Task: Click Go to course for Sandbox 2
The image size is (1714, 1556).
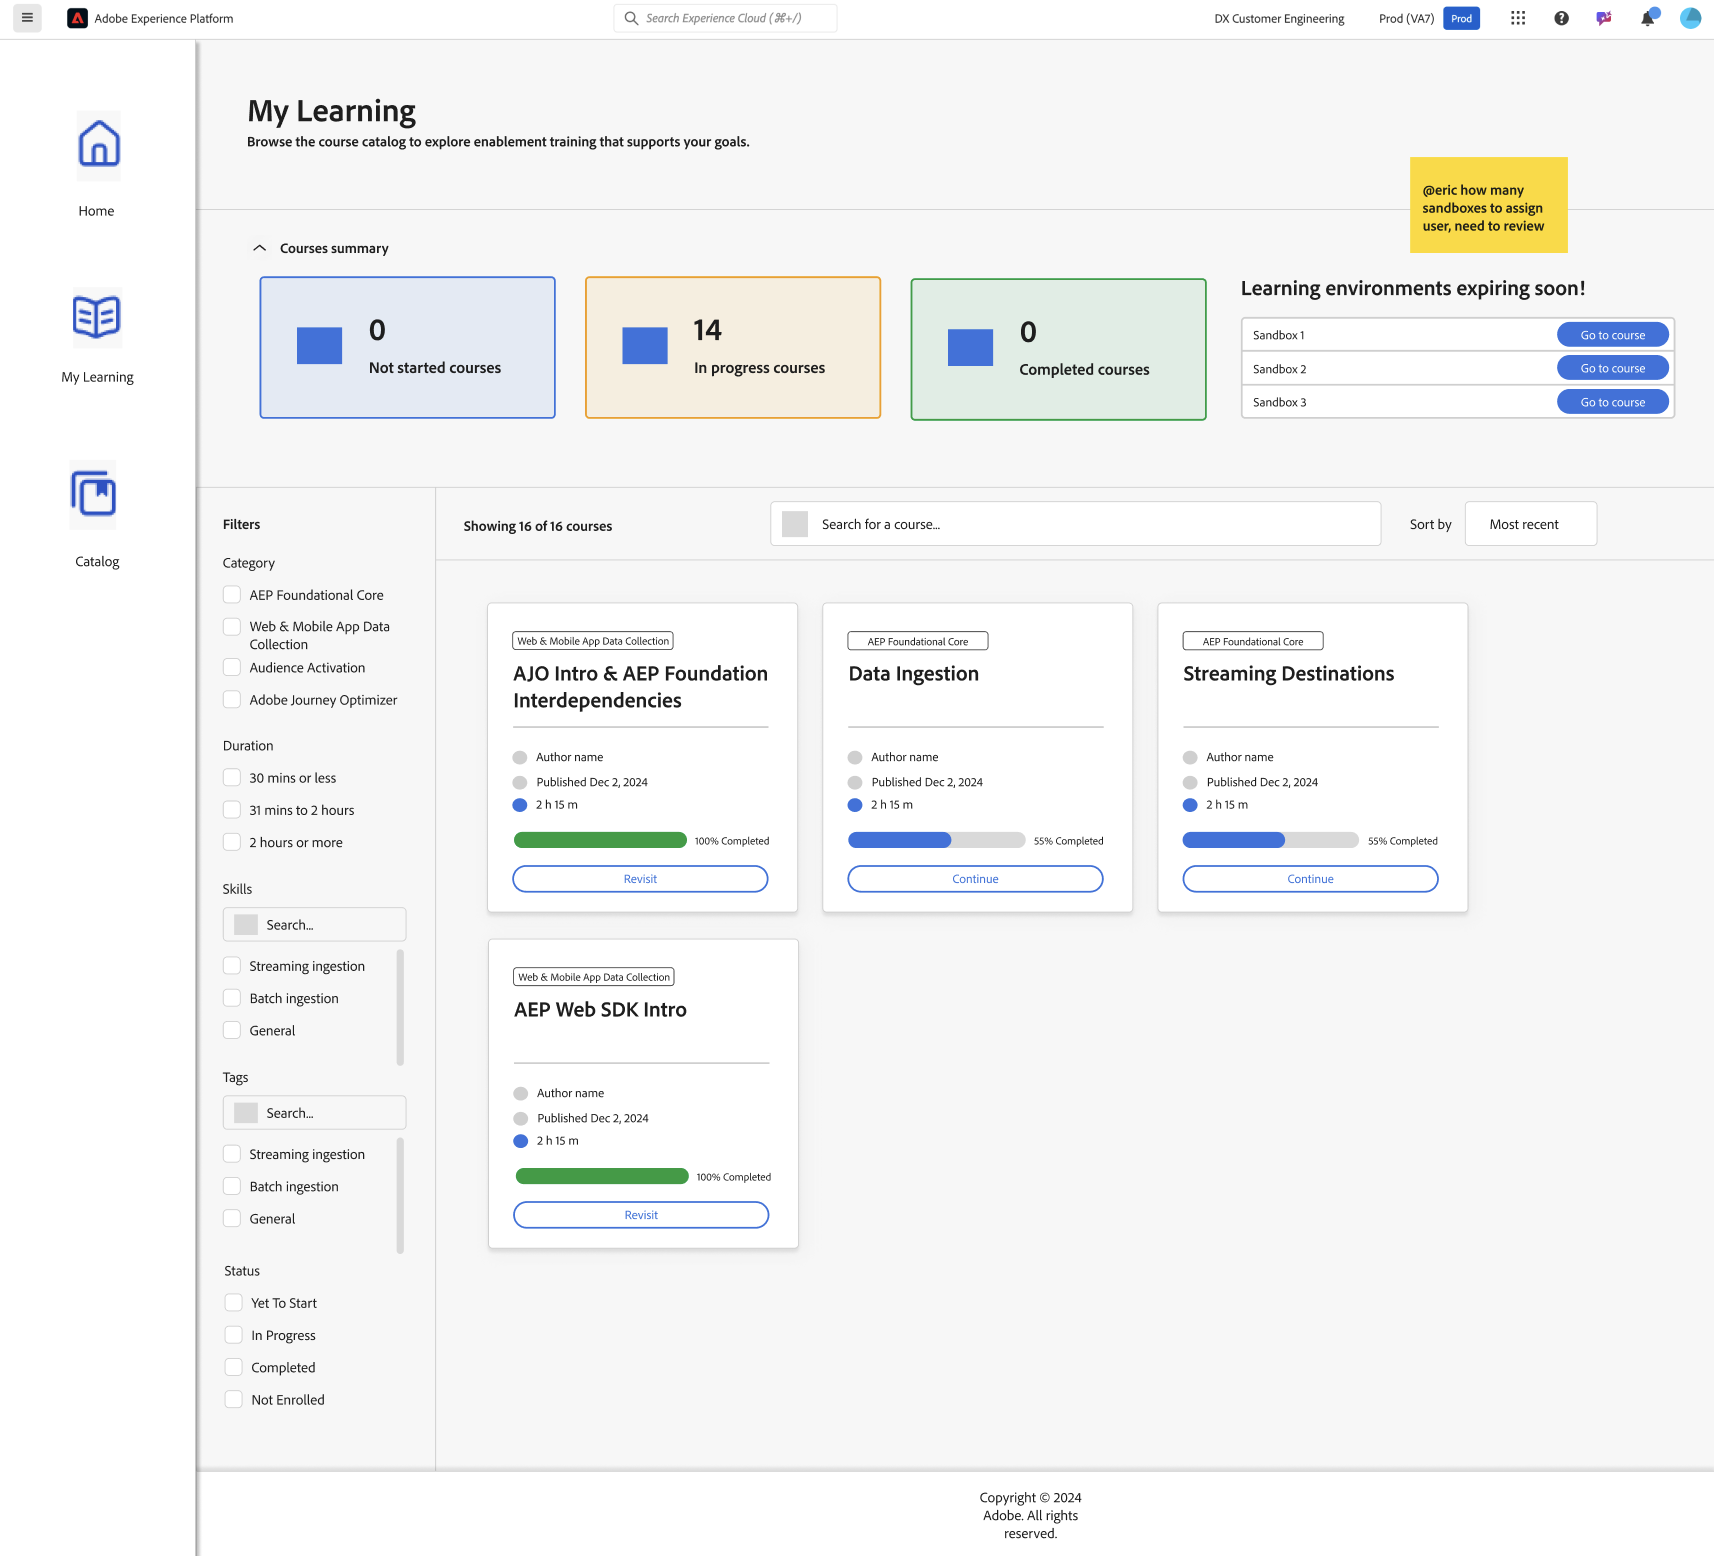Action: coord(1613,368)
